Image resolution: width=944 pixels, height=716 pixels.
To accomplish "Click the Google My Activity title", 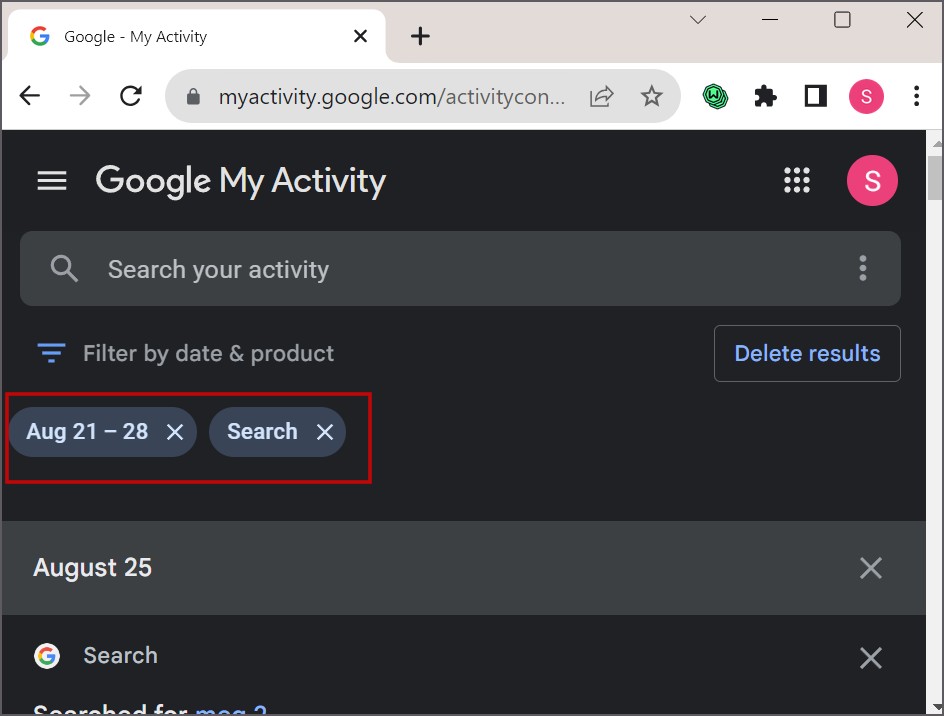I will 241,181.
